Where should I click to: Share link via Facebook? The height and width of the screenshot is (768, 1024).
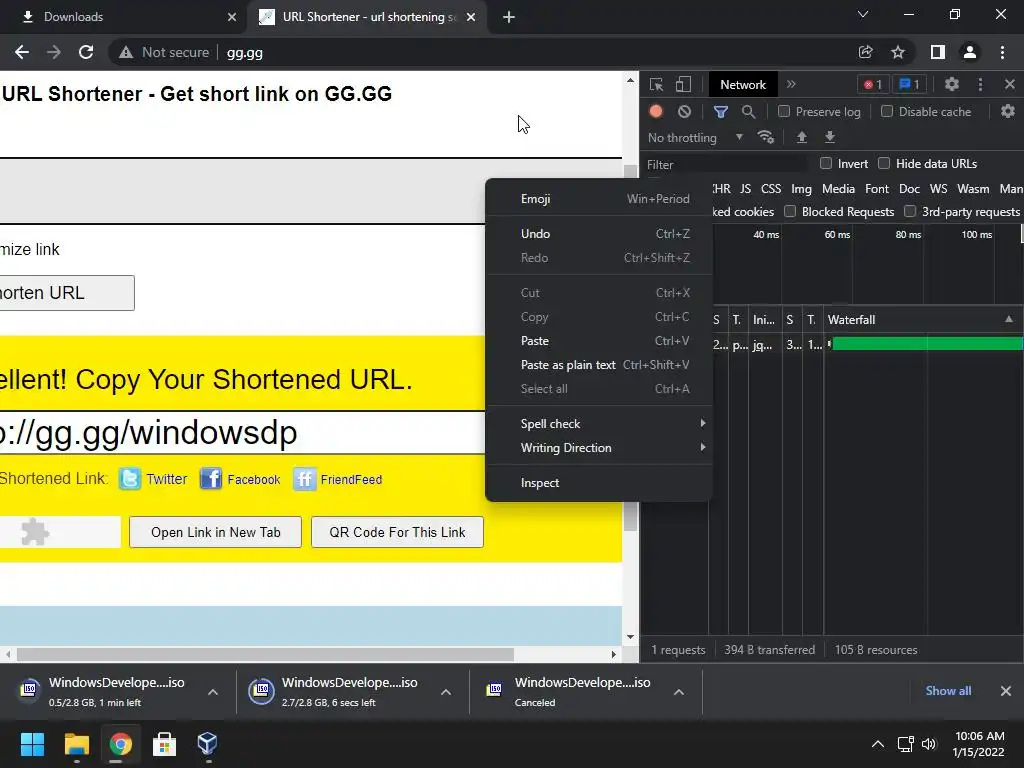(x=240, y=479)
